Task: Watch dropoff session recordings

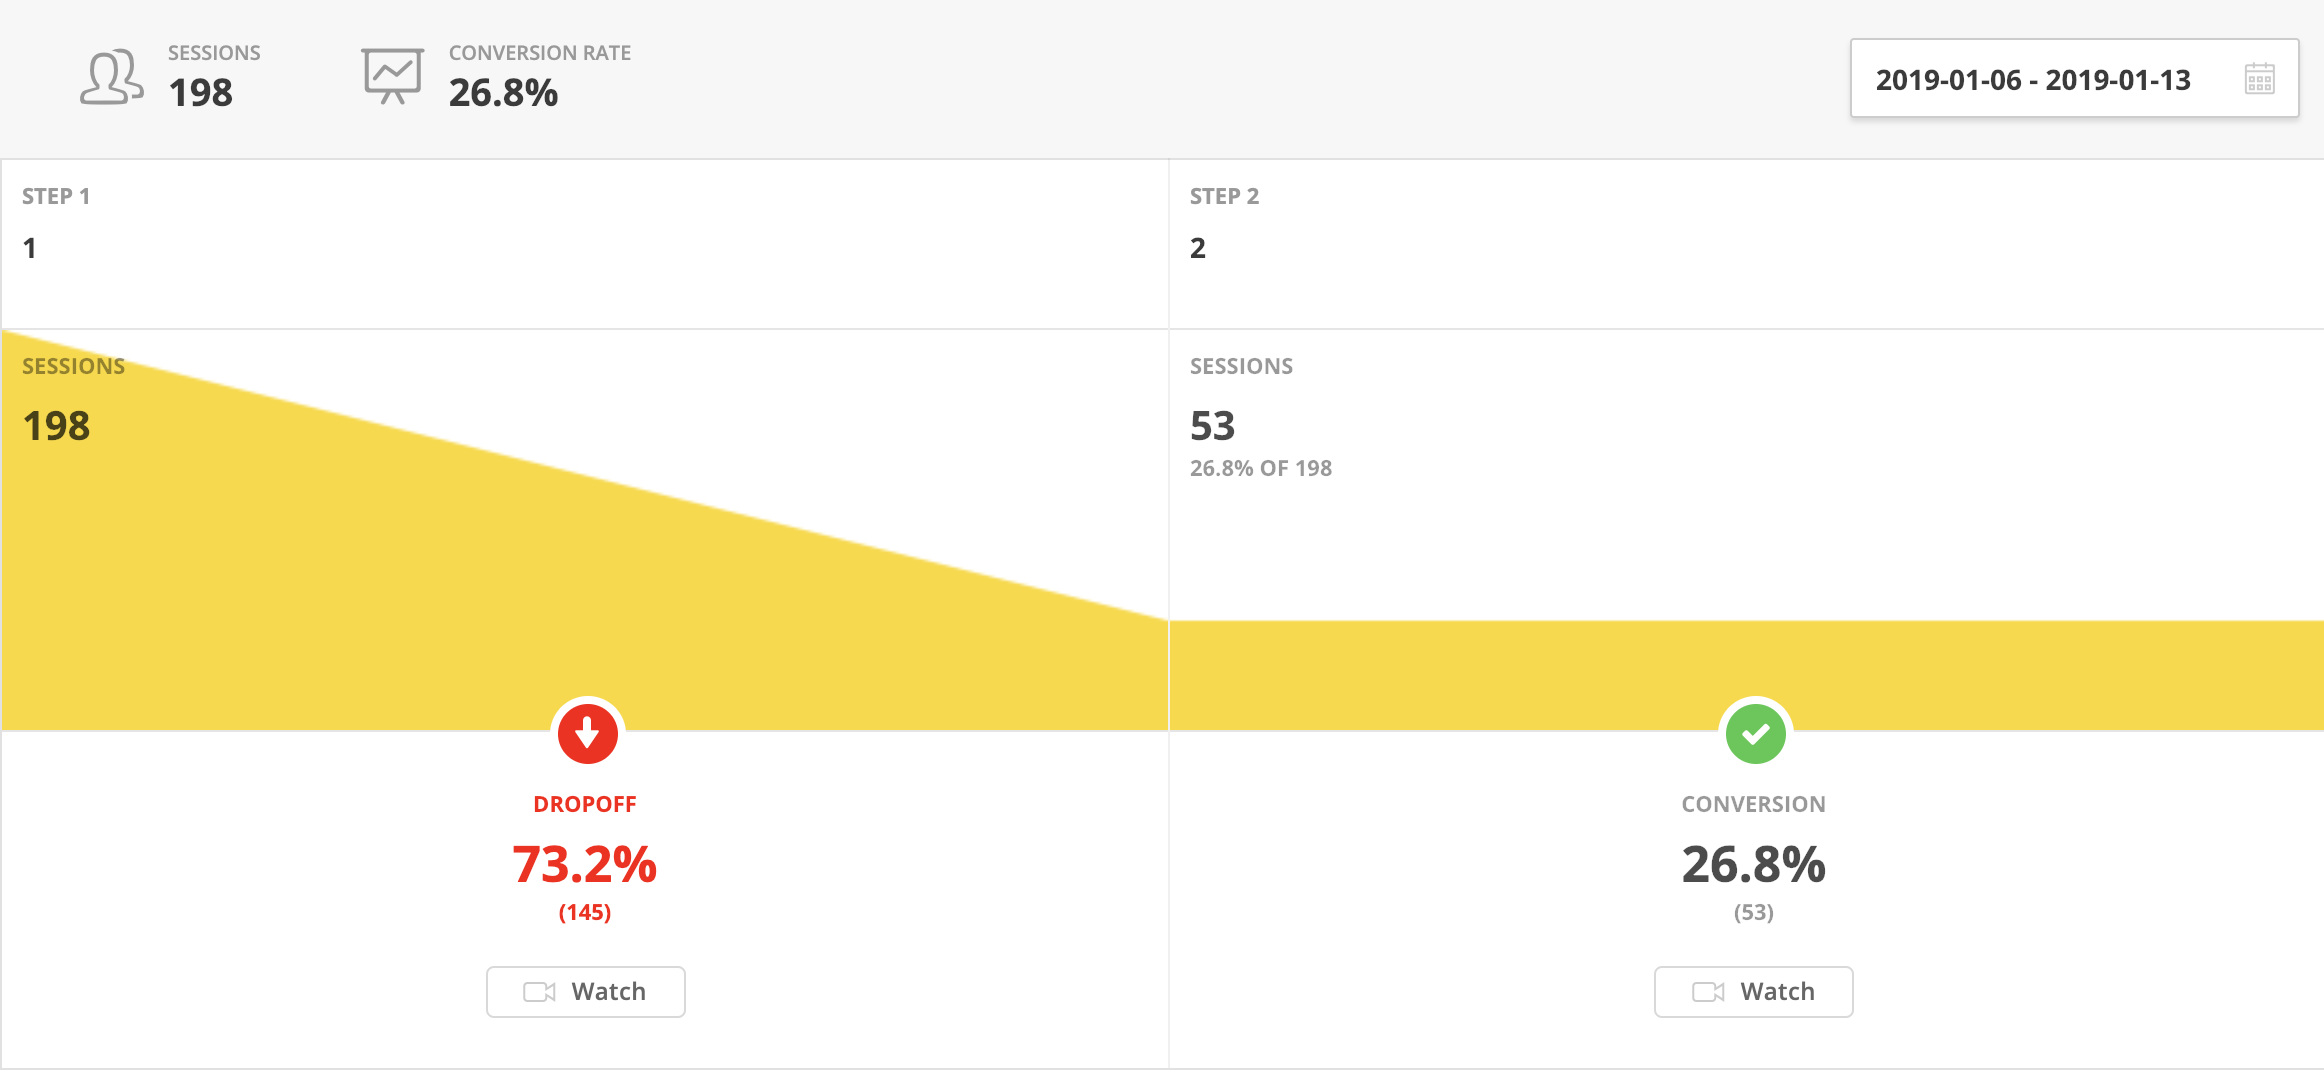Action: click(586, 992)
